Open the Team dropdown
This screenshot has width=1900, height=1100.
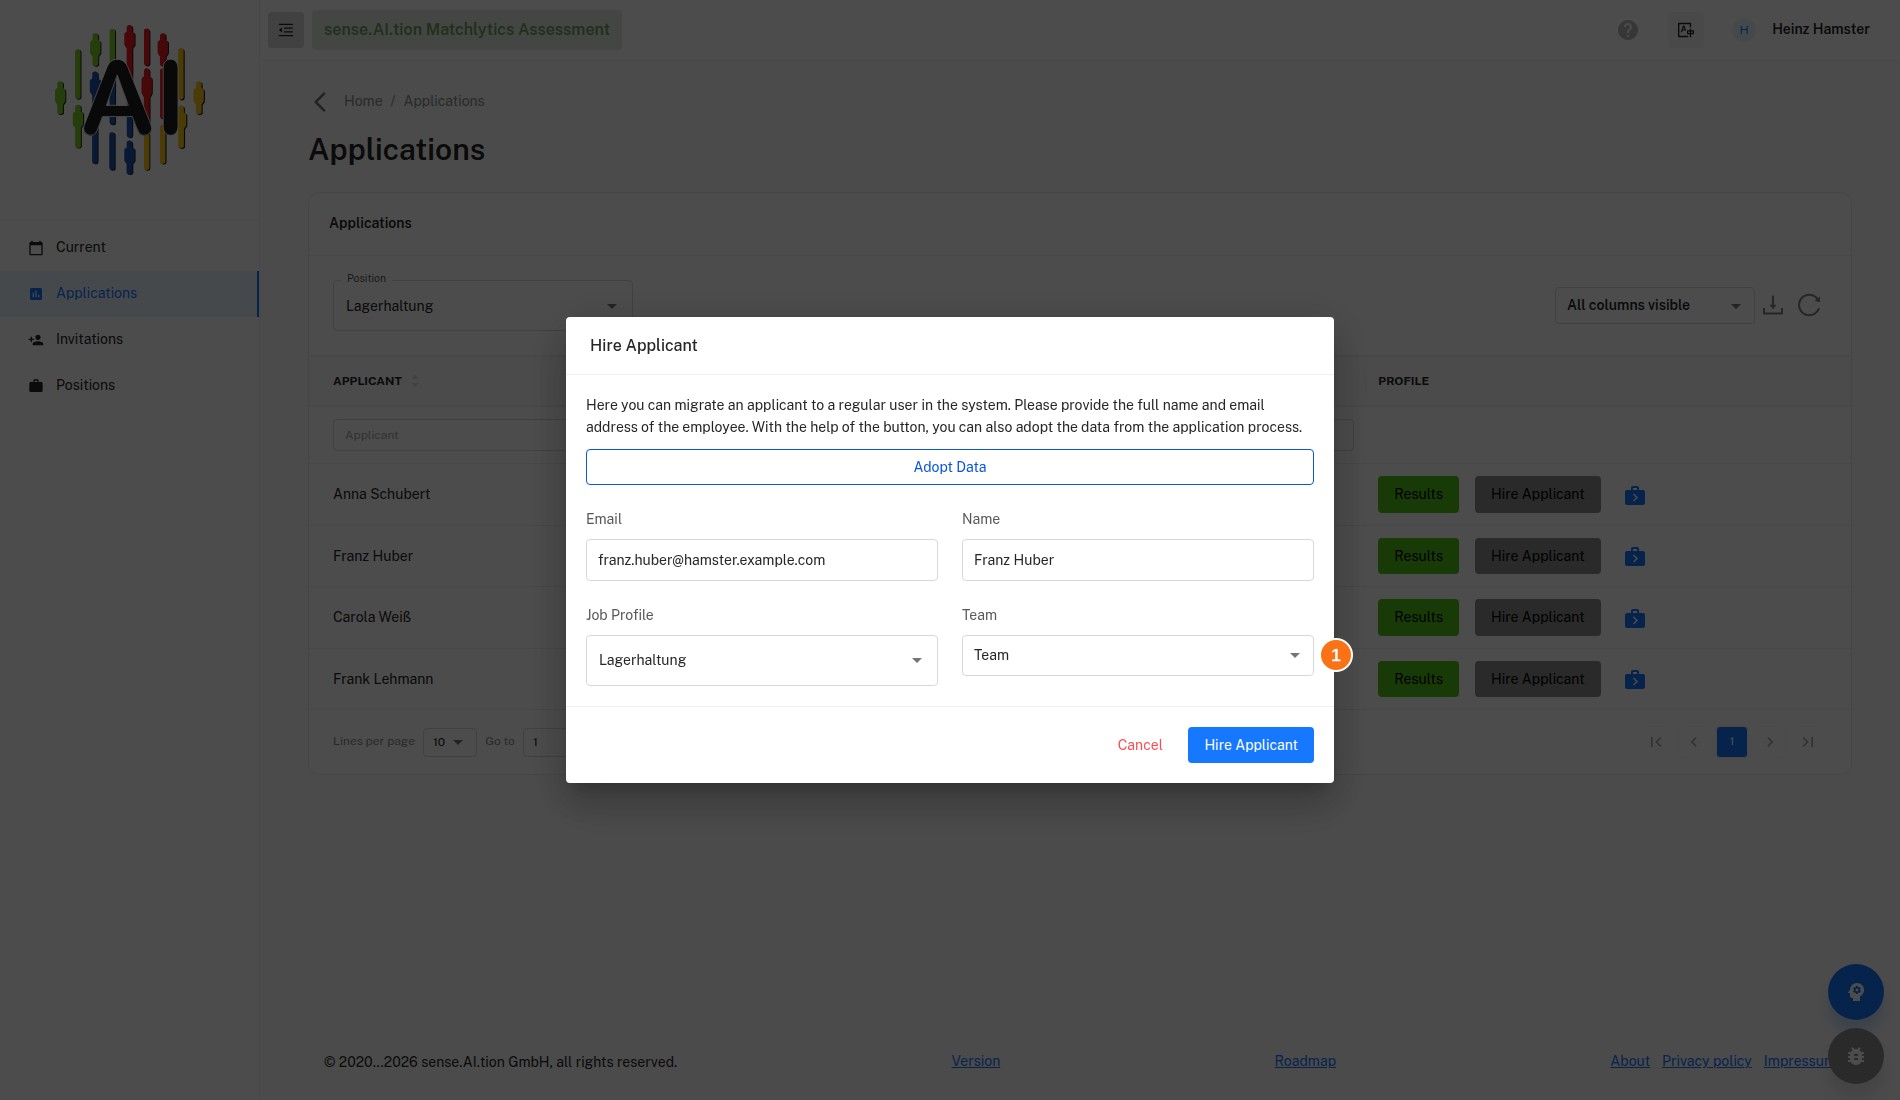pyautogui.click(x=1138, y=655)
